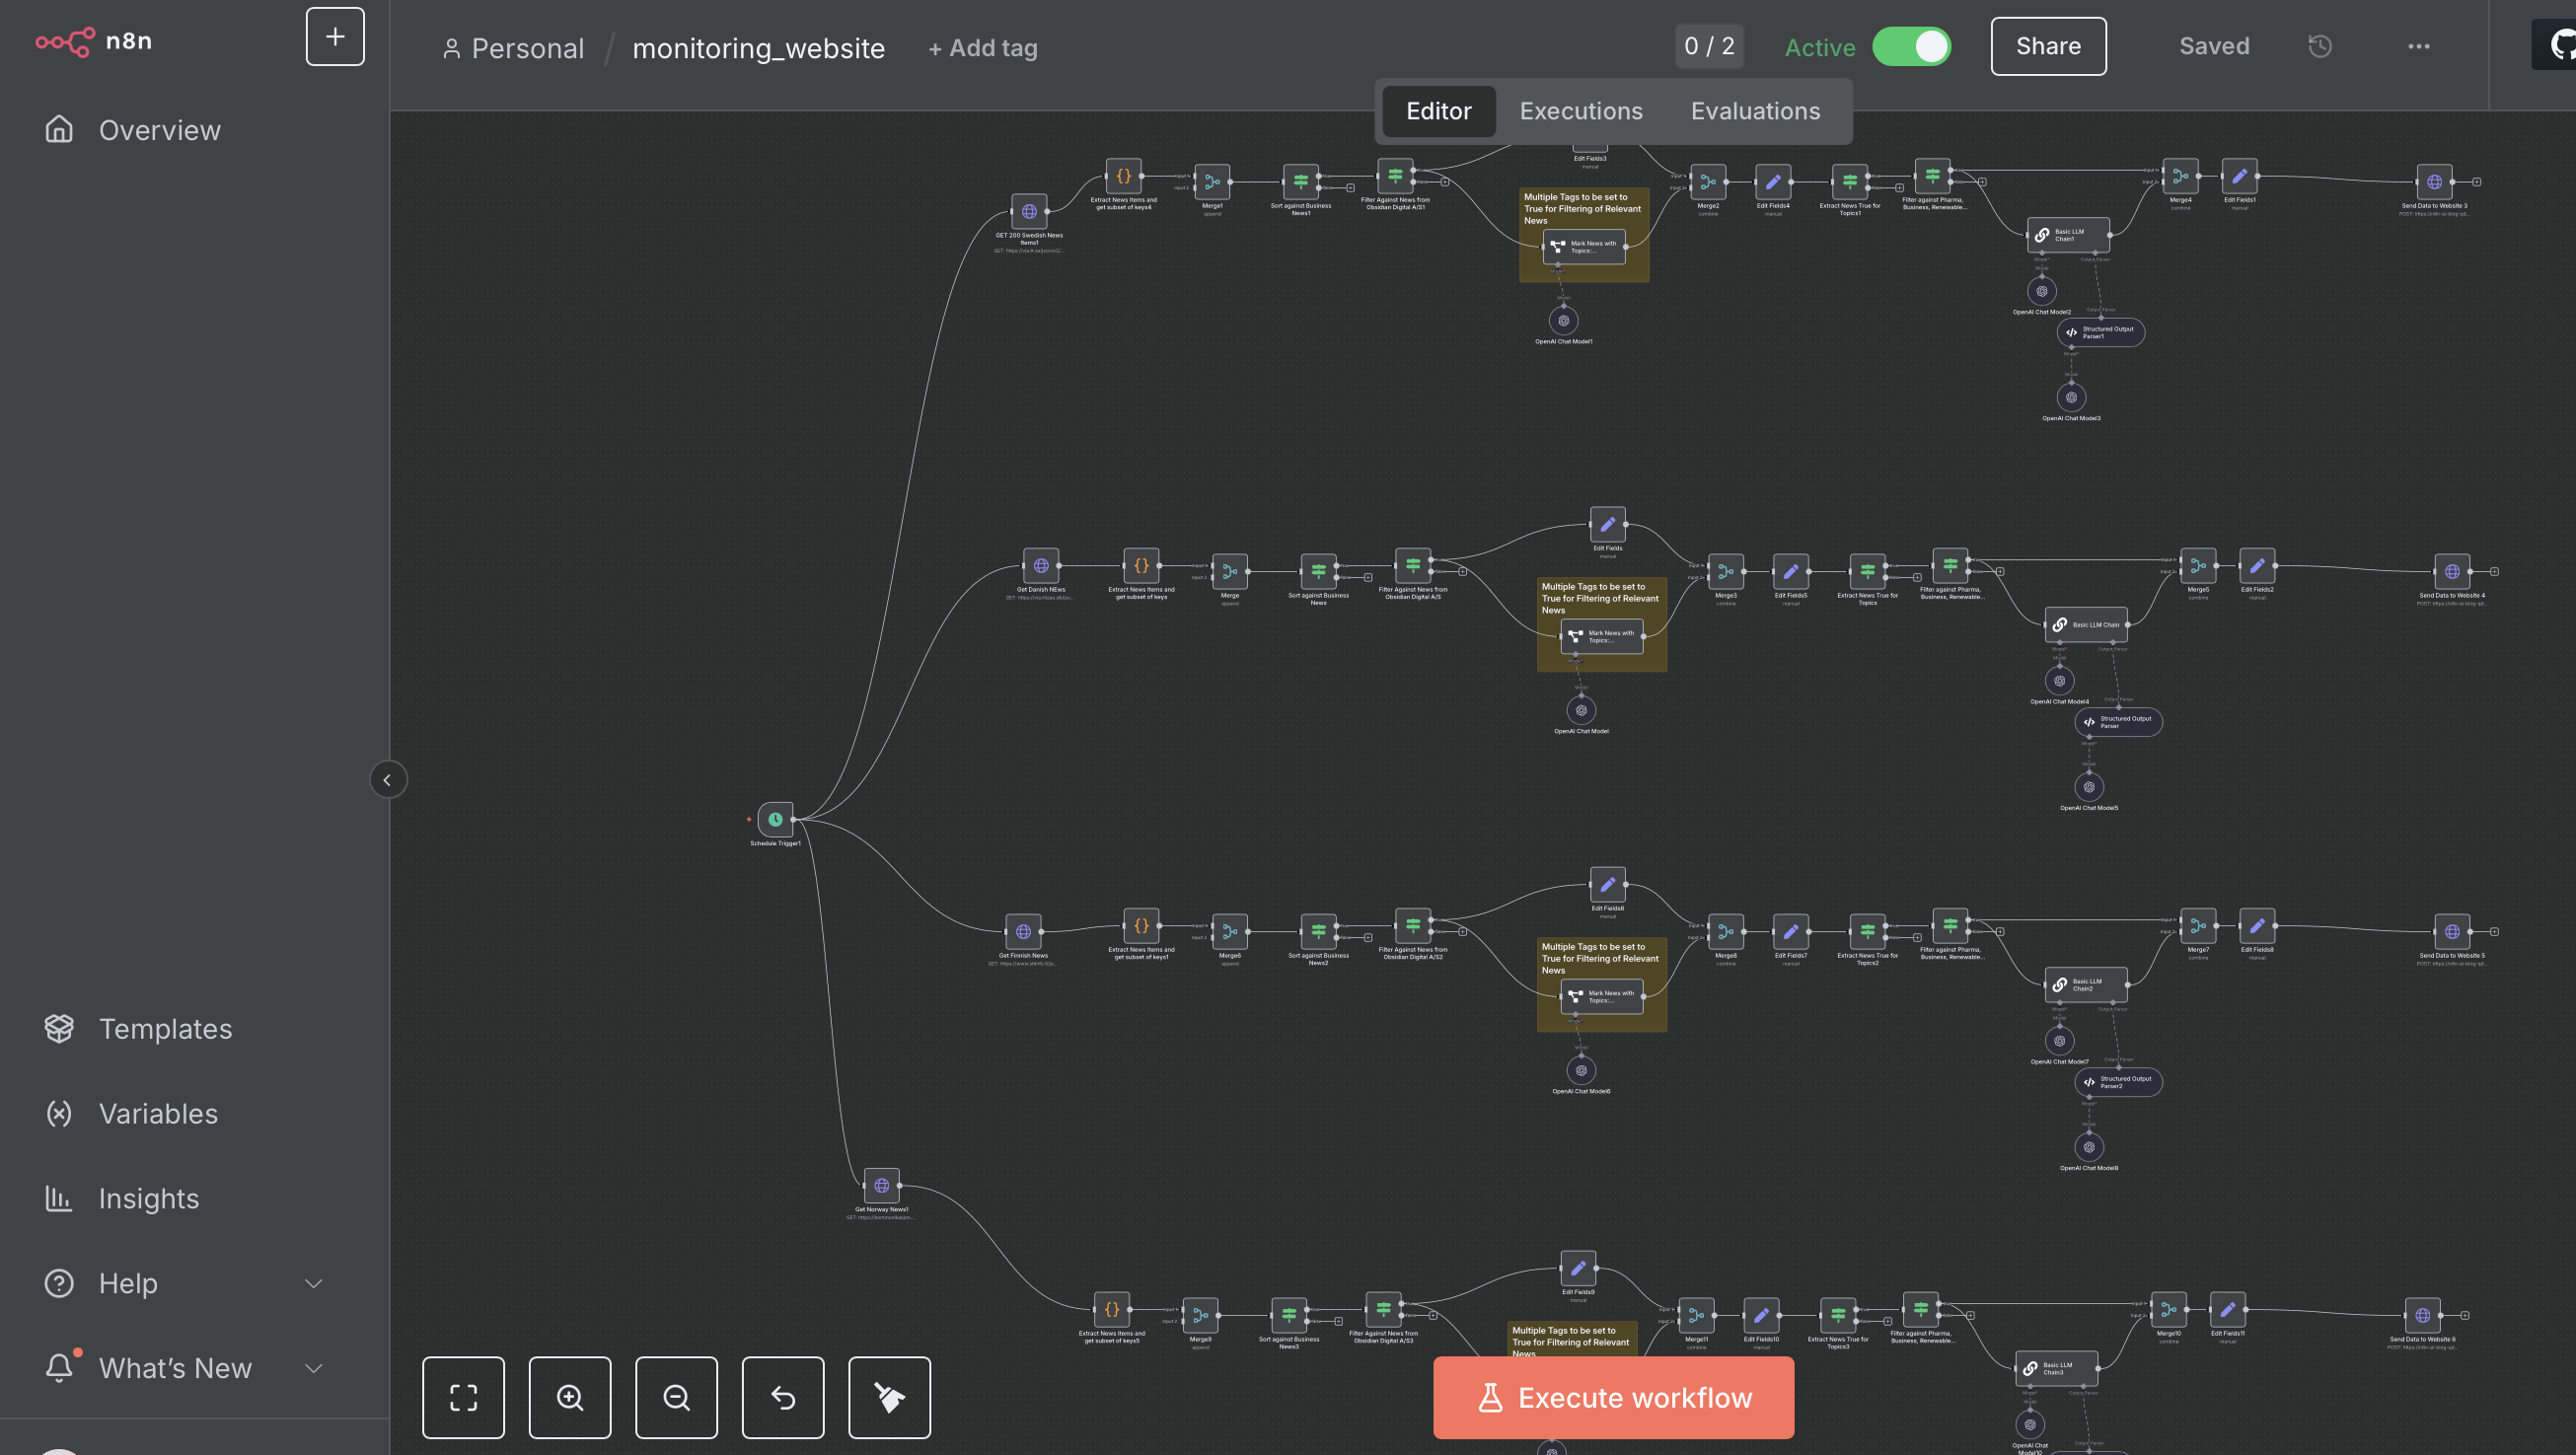Select the Structured Output Parser2 node
Image resolution: width=2576 pixels, height=1455 pixels.
[x=2118, y=1082]
